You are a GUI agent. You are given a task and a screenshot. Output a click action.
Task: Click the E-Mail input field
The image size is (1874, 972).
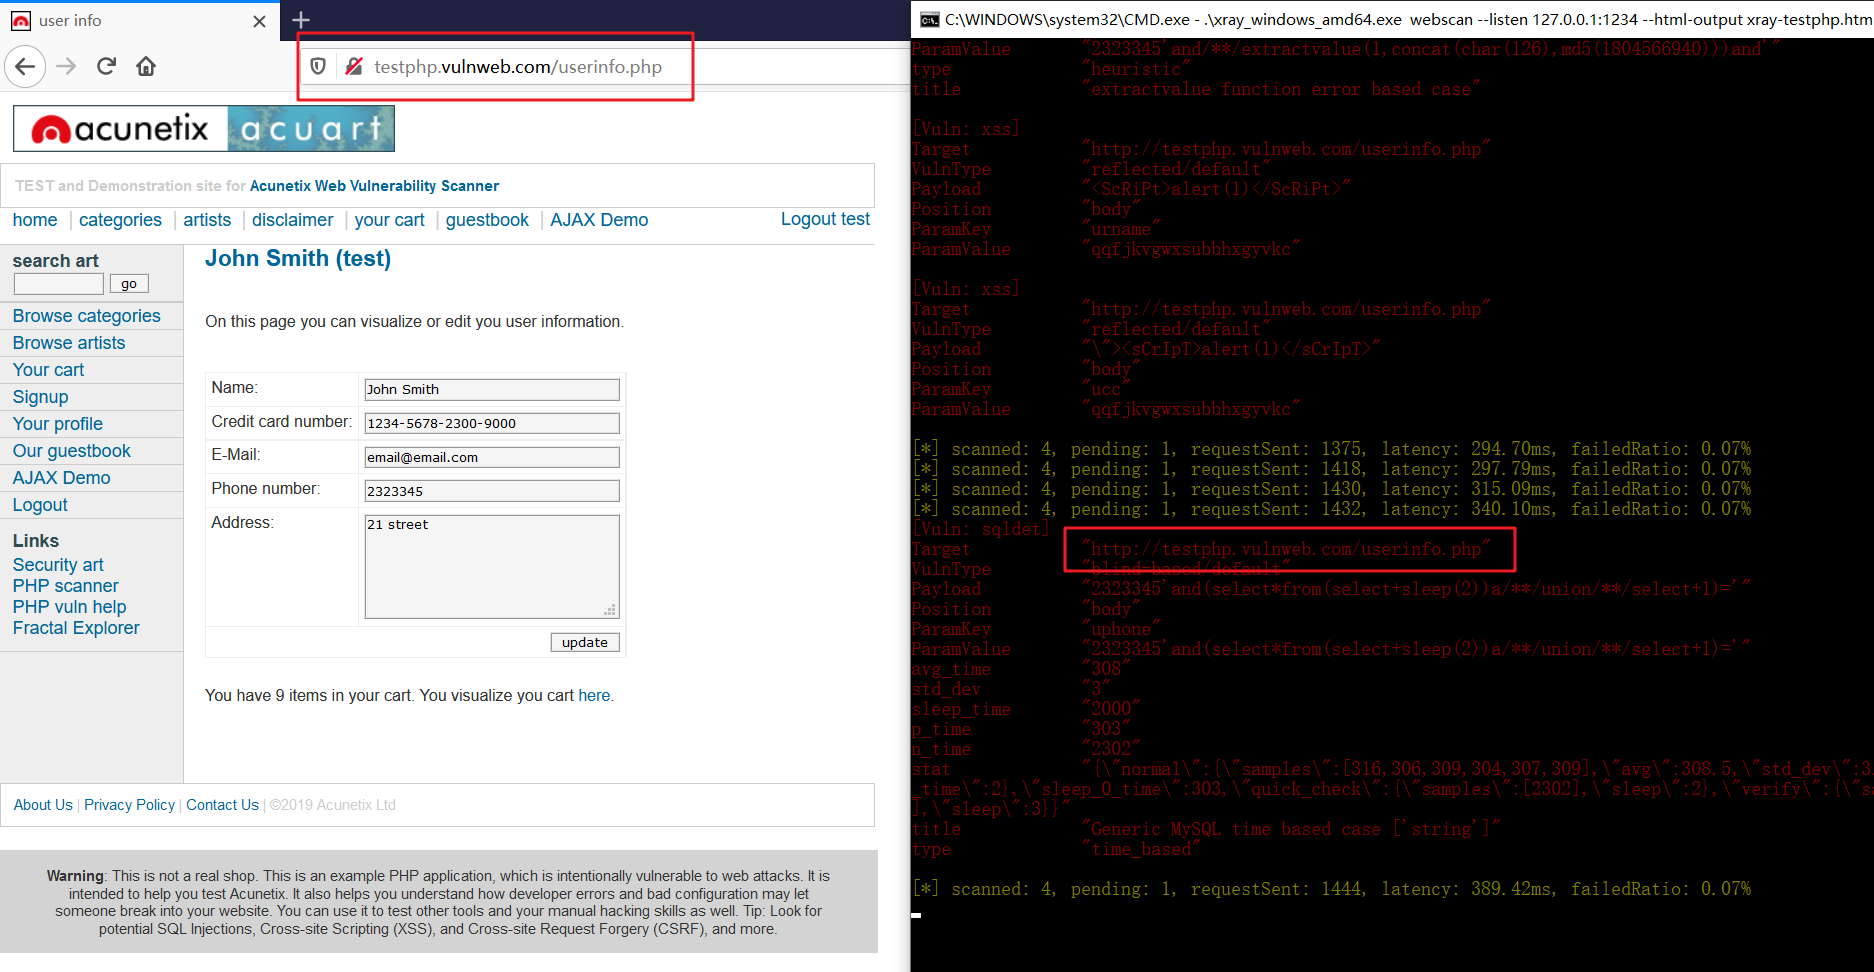[492, 458]
